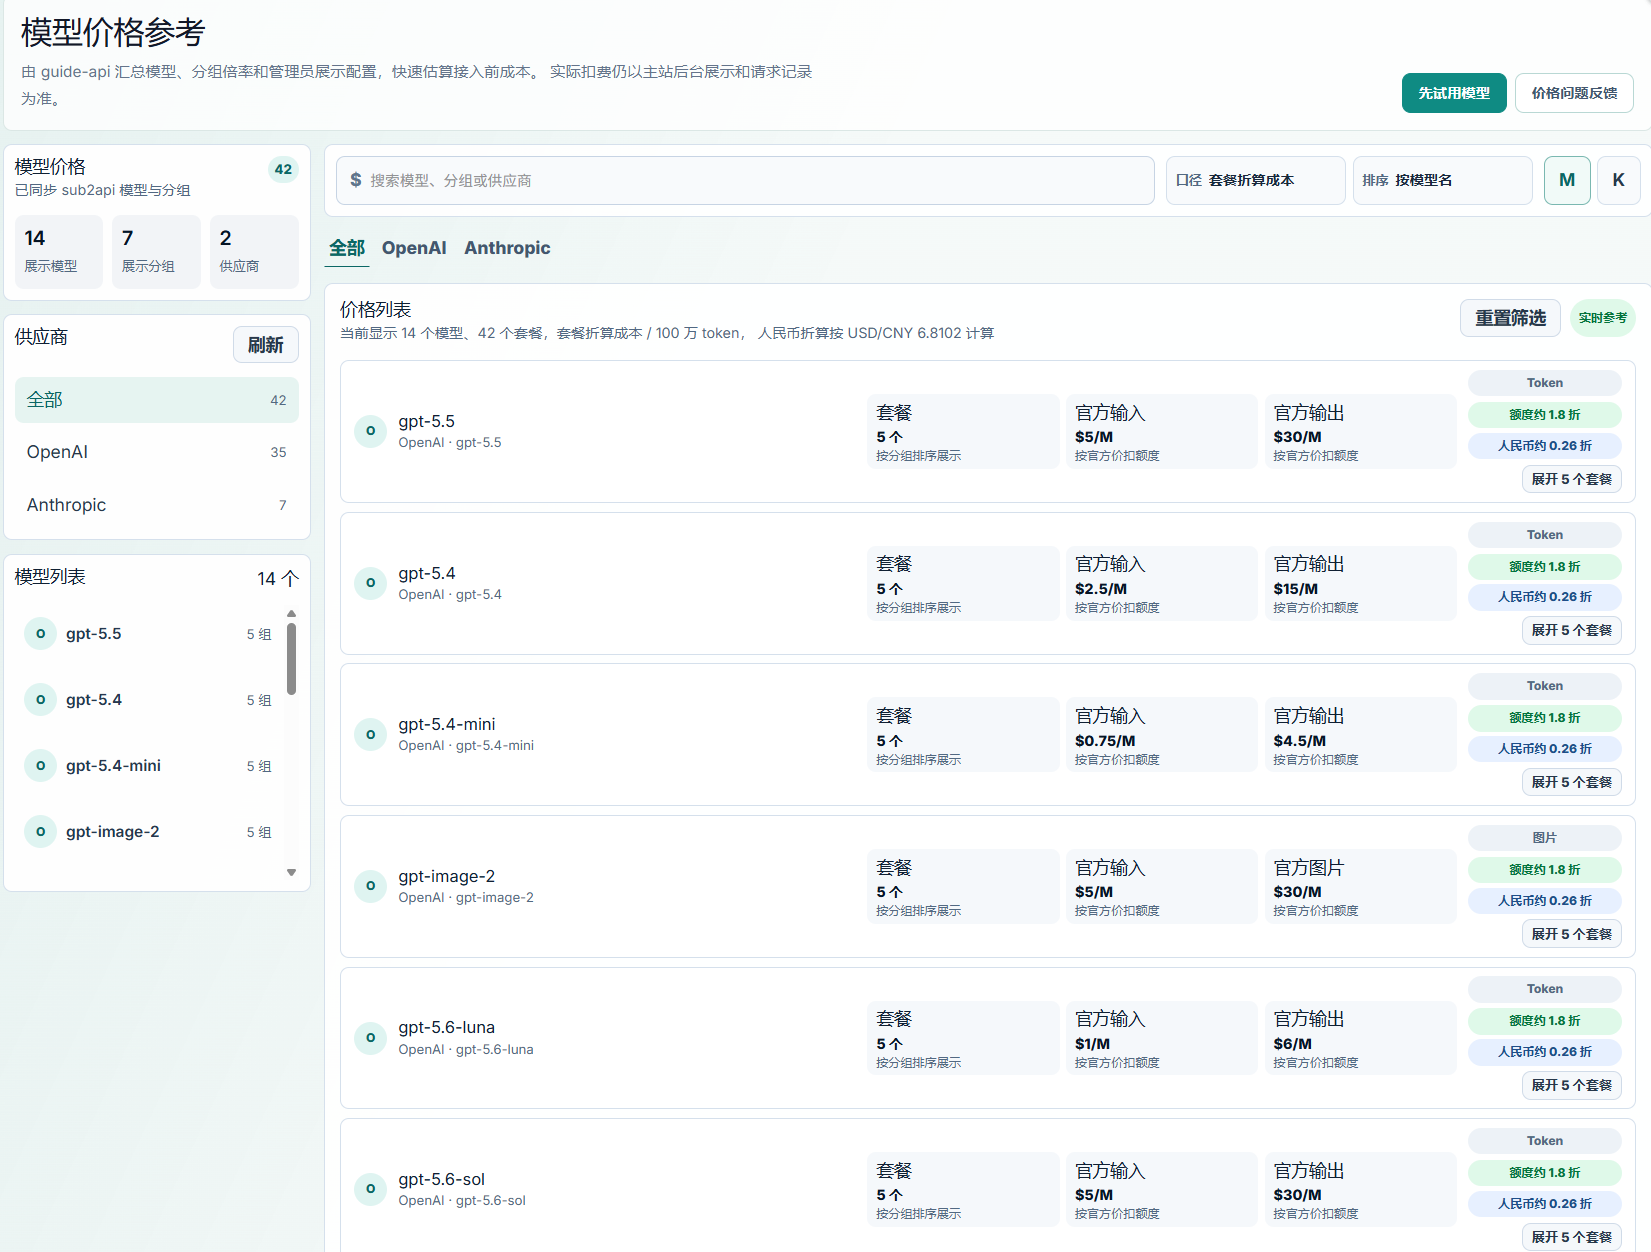Click the 官方输入 $1/M cell

(1161, 1038)
